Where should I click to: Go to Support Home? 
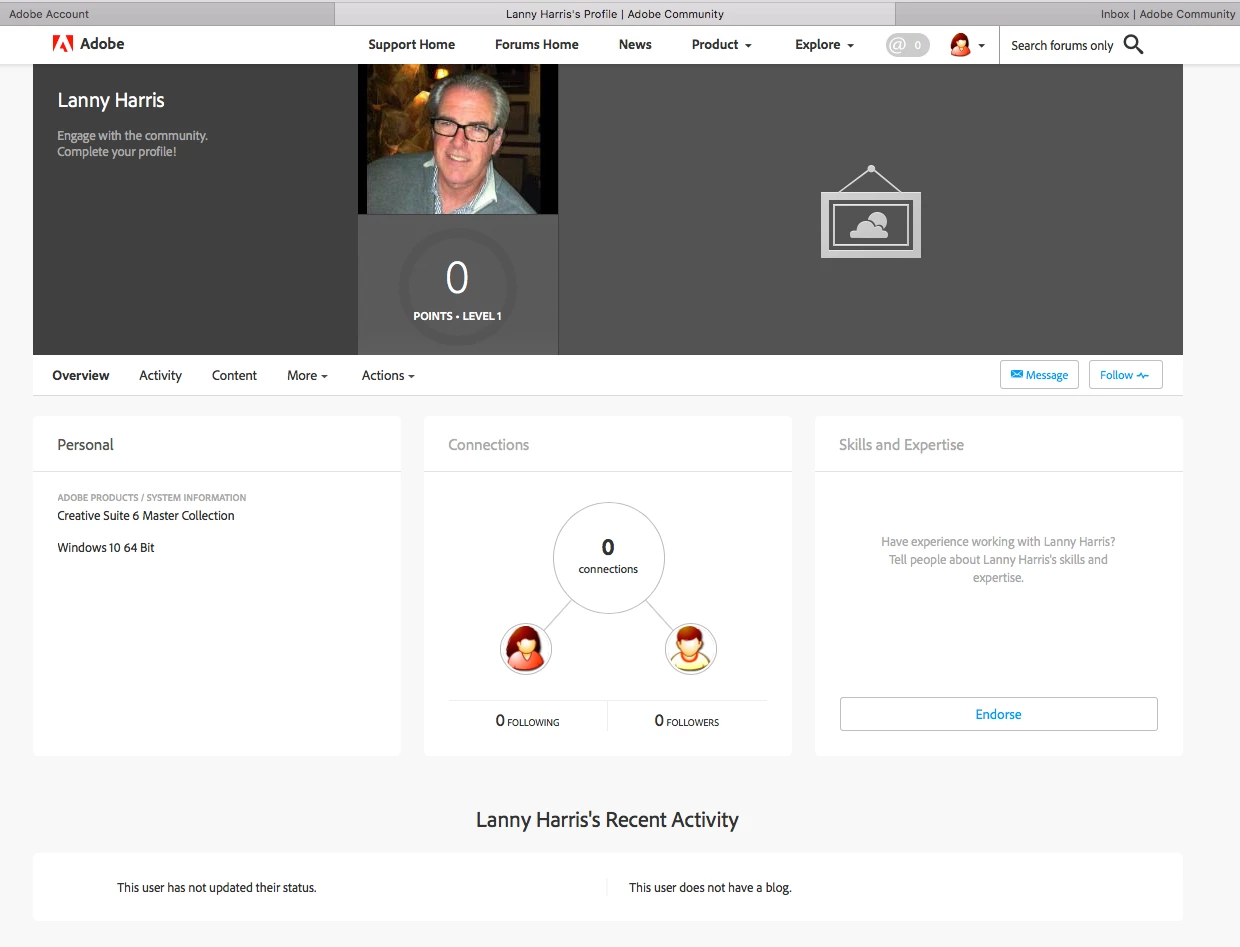click(411, 45)
